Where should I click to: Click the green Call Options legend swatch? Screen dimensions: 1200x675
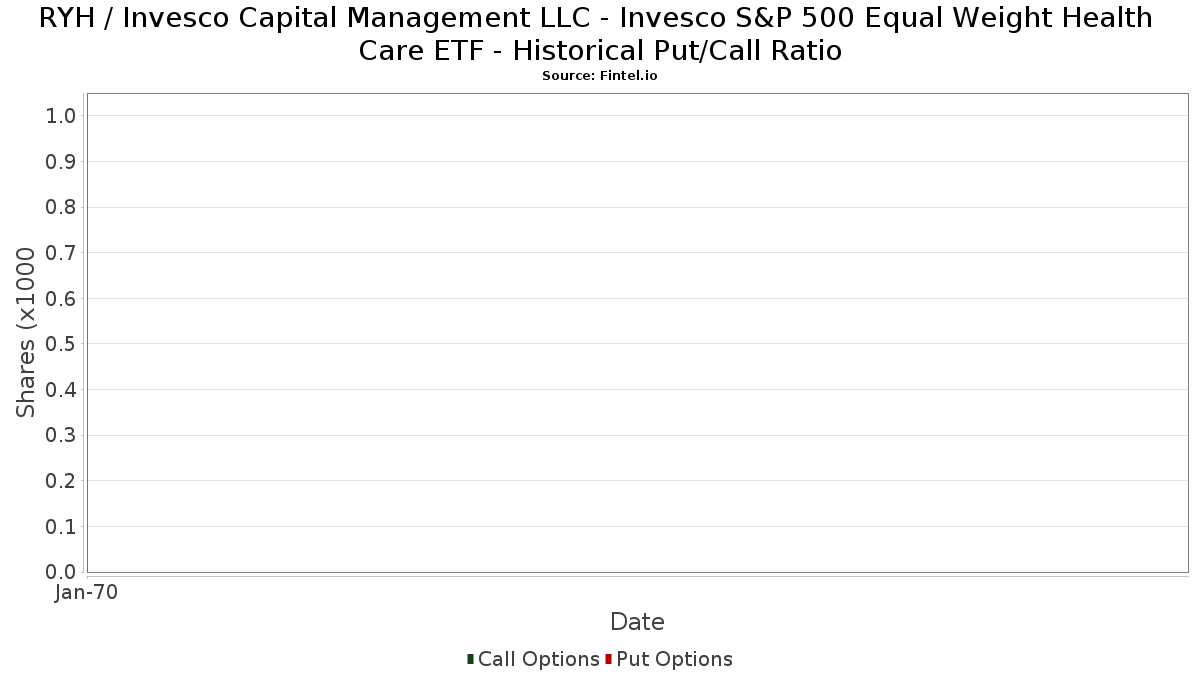click(470, 659)
